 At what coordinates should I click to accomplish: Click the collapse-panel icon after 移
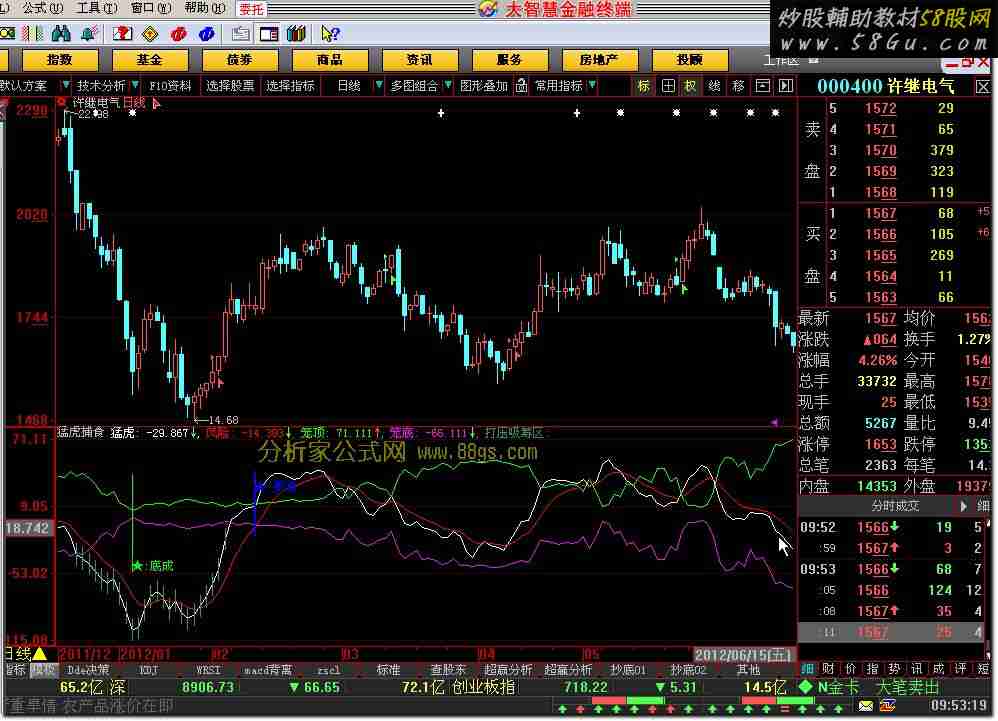click(x=763, y=85)
